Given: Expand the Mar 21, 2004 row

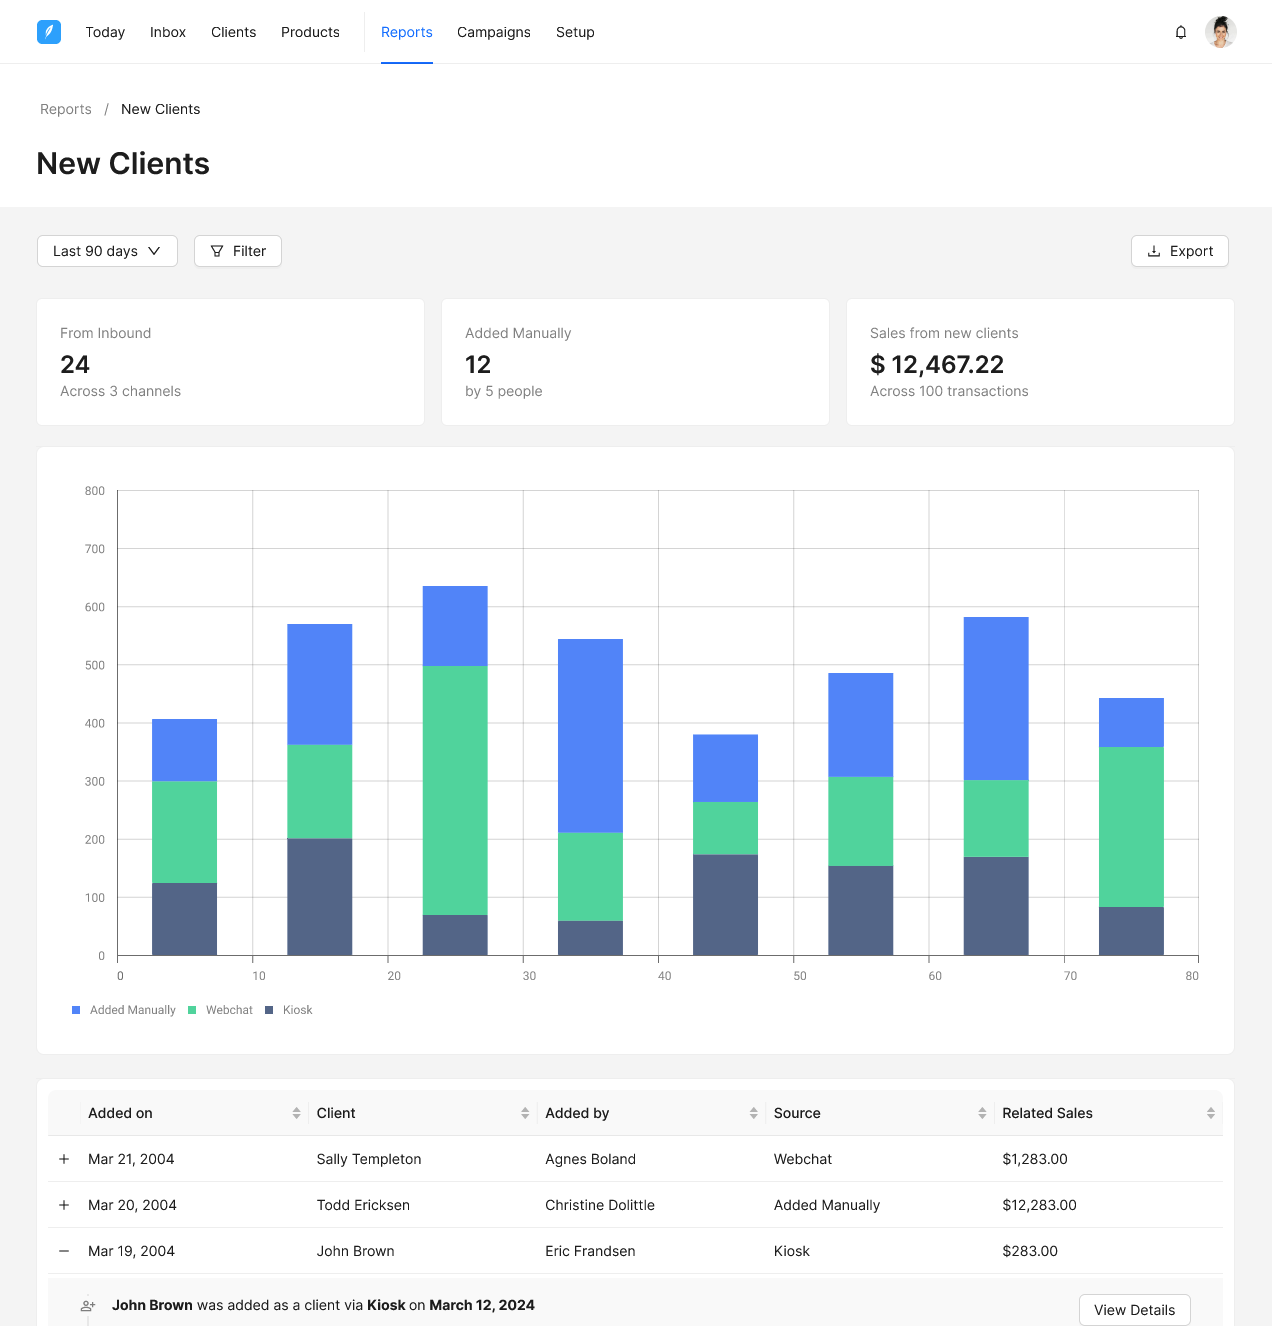Looking at the screenshot, I should (64, 1159).
